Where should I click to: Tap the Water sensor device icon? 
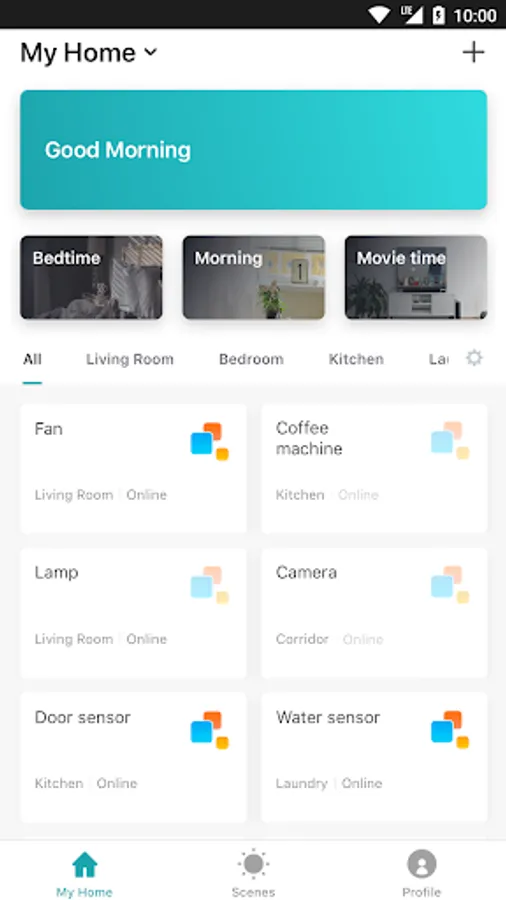coord(450,730)
